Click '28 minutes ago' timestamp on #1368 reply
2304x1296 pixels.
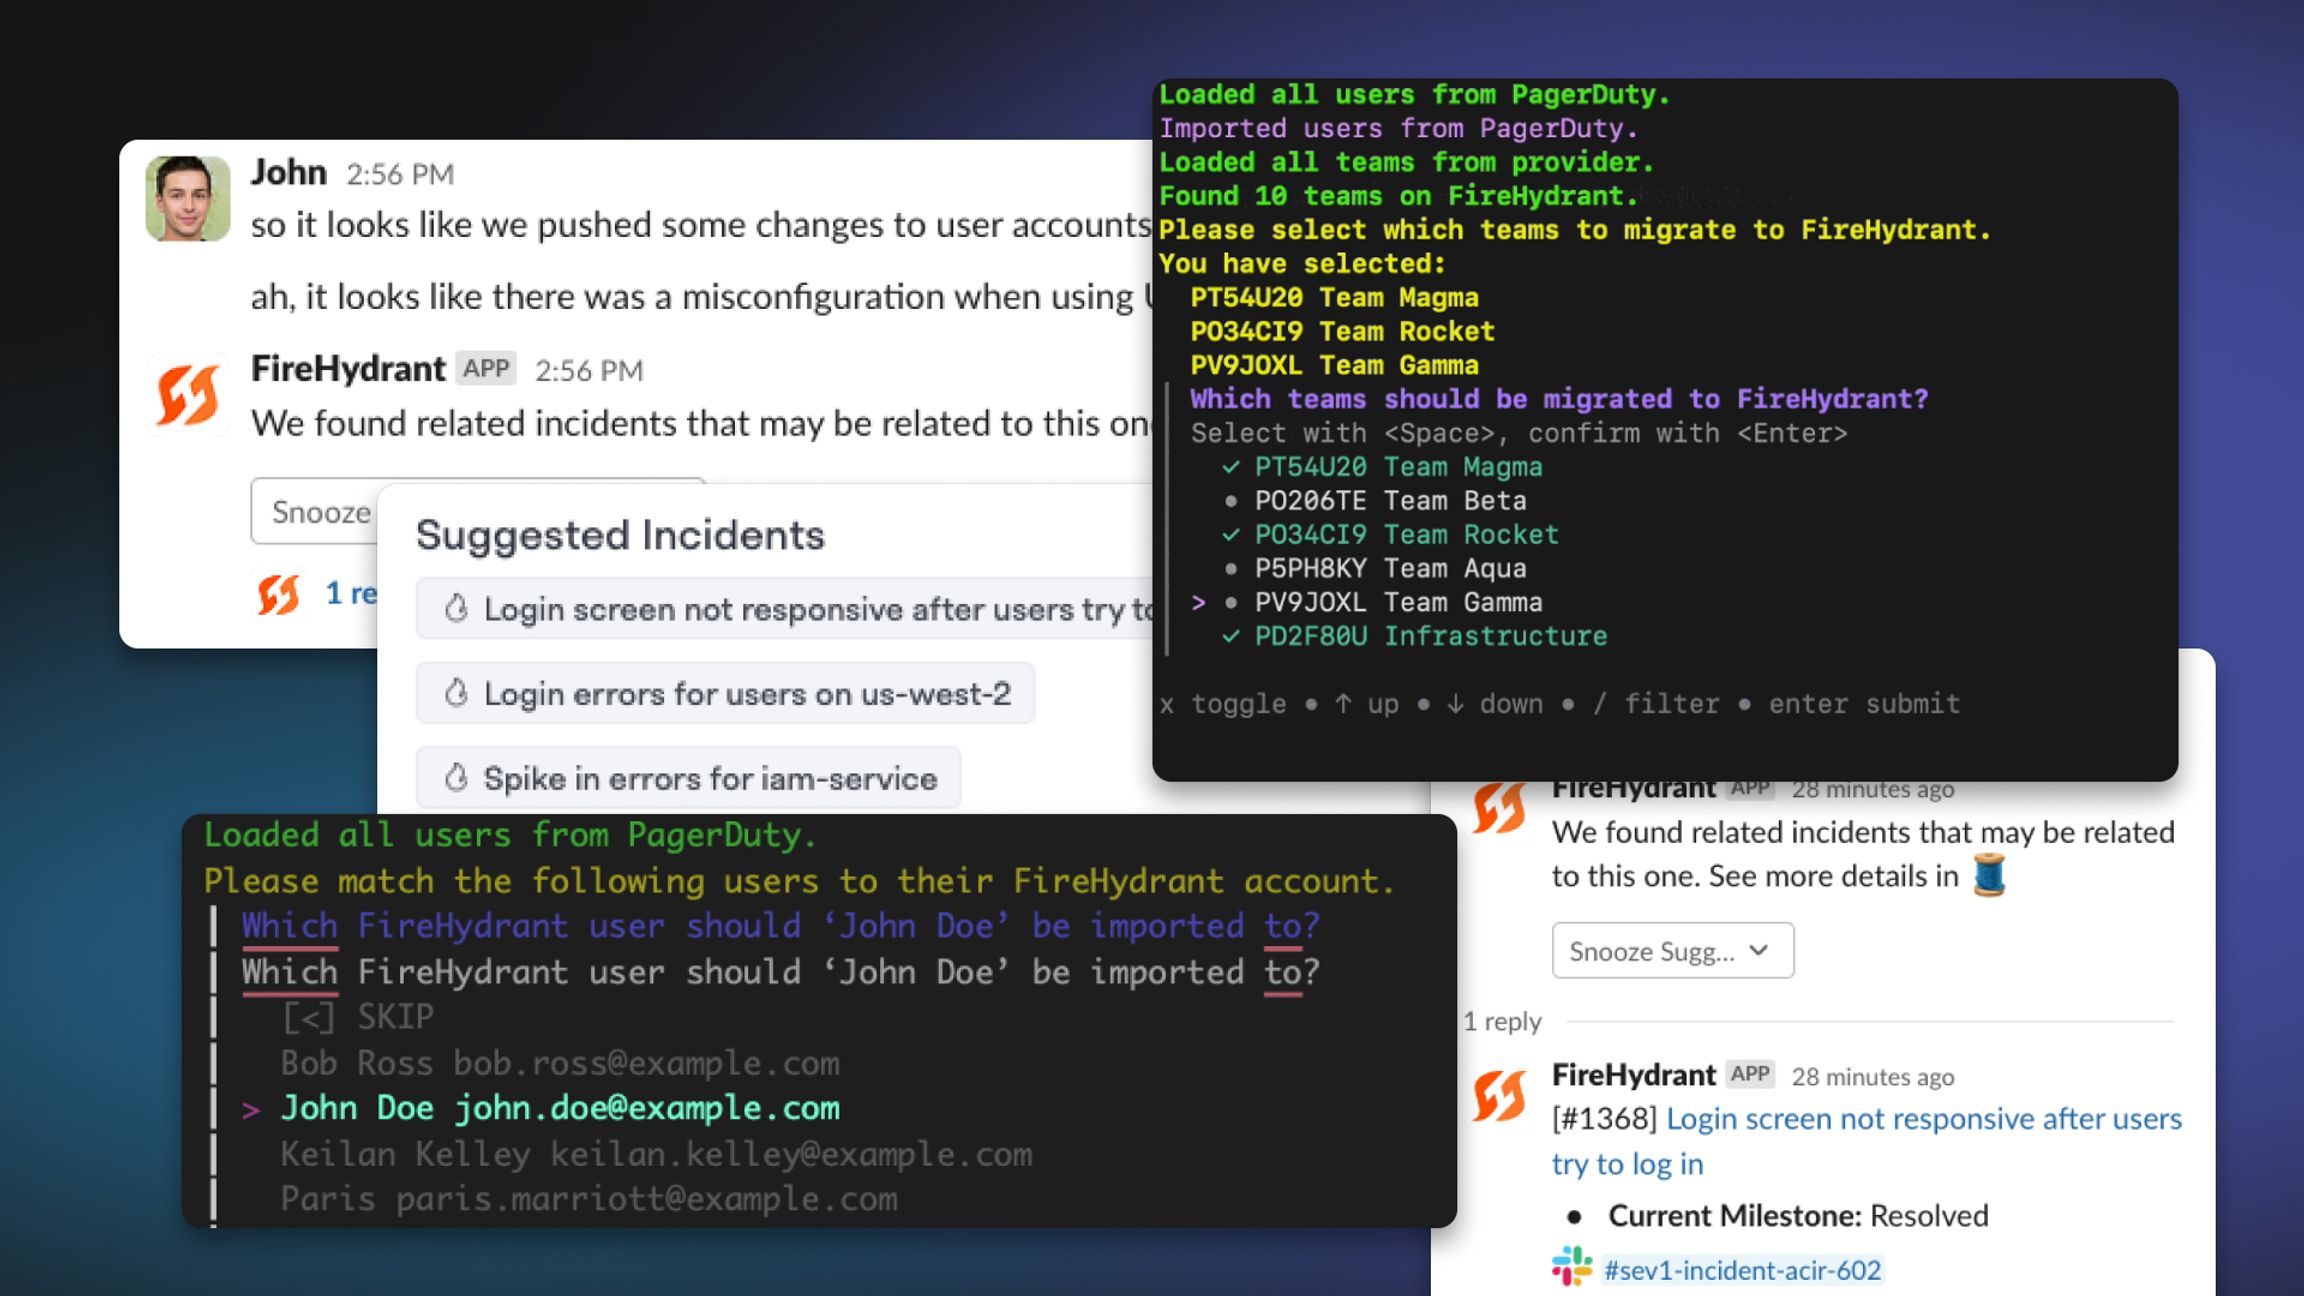coord(1872,1077)
